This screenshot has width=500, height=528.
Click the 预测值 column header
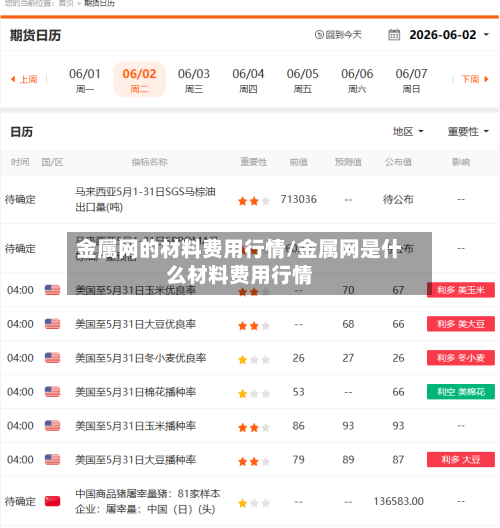(348, 162)
